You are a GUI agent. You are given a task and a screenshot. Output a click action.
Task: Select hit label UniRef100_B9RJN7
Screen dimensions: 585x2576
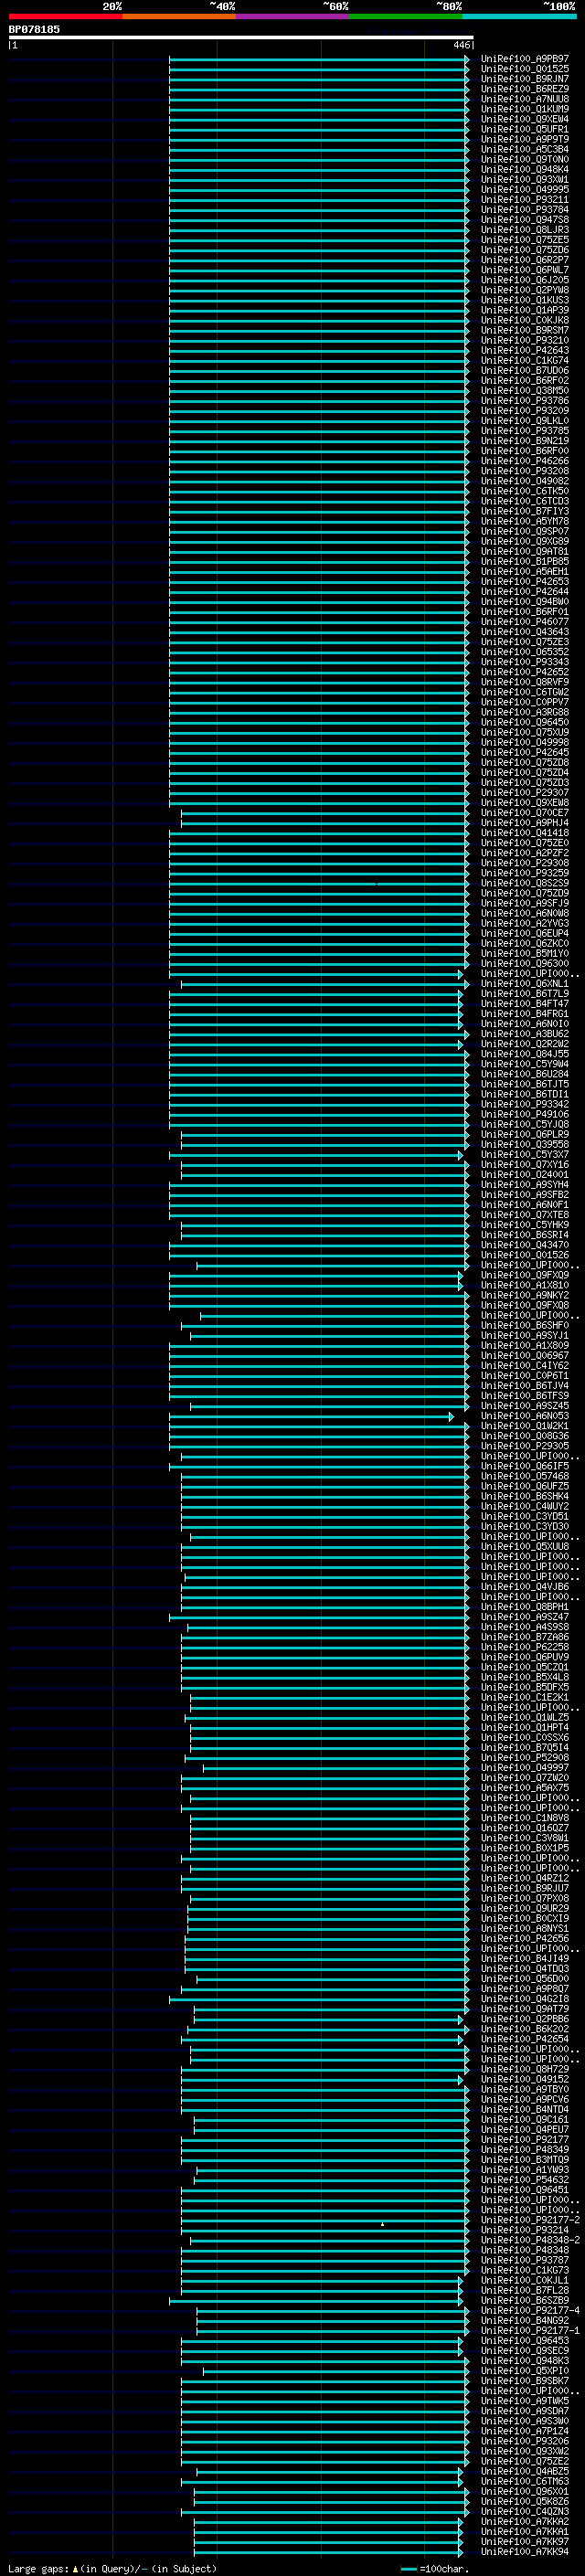pos(524,79)
